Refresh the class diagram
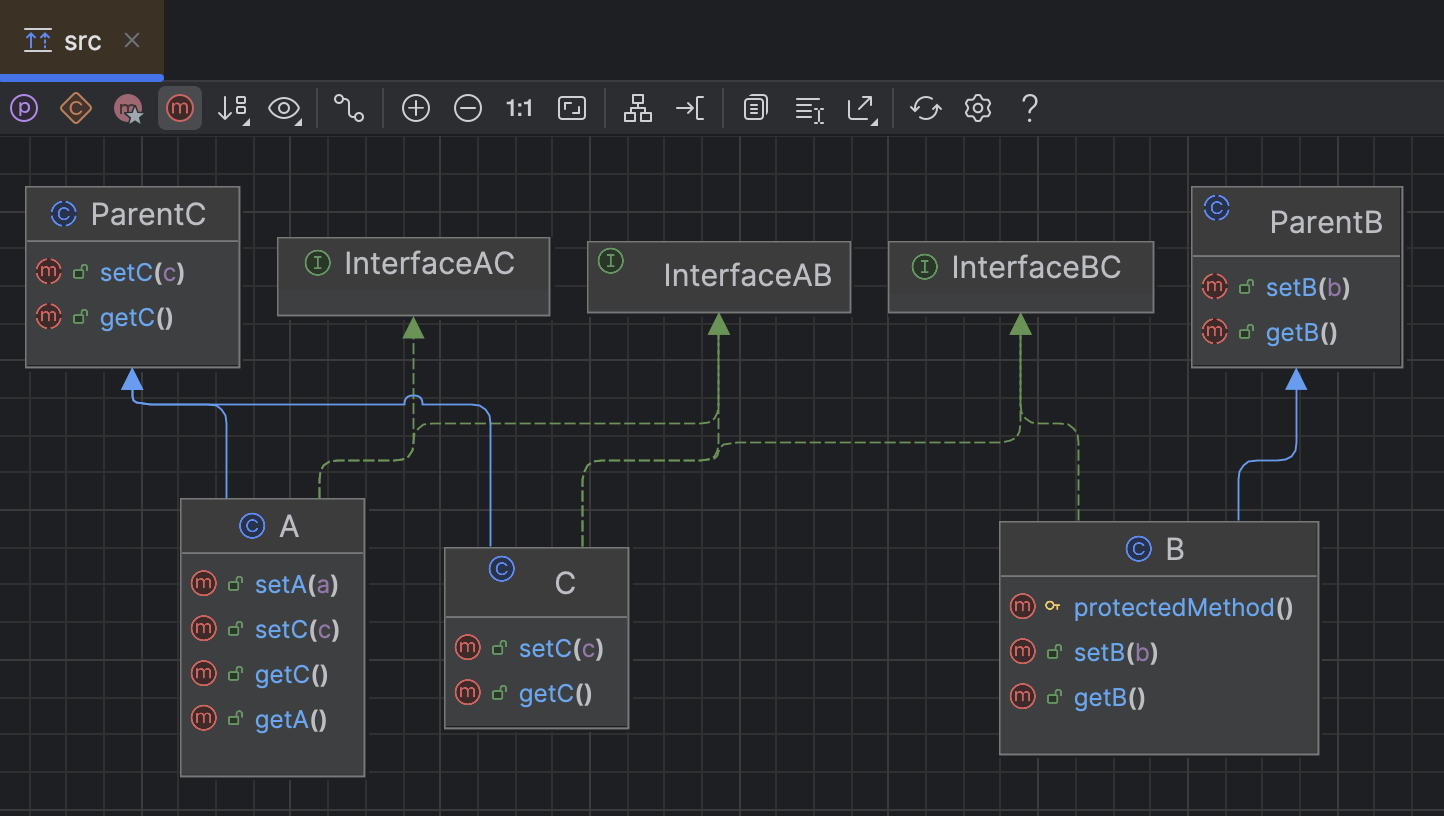 coord(925,108)
